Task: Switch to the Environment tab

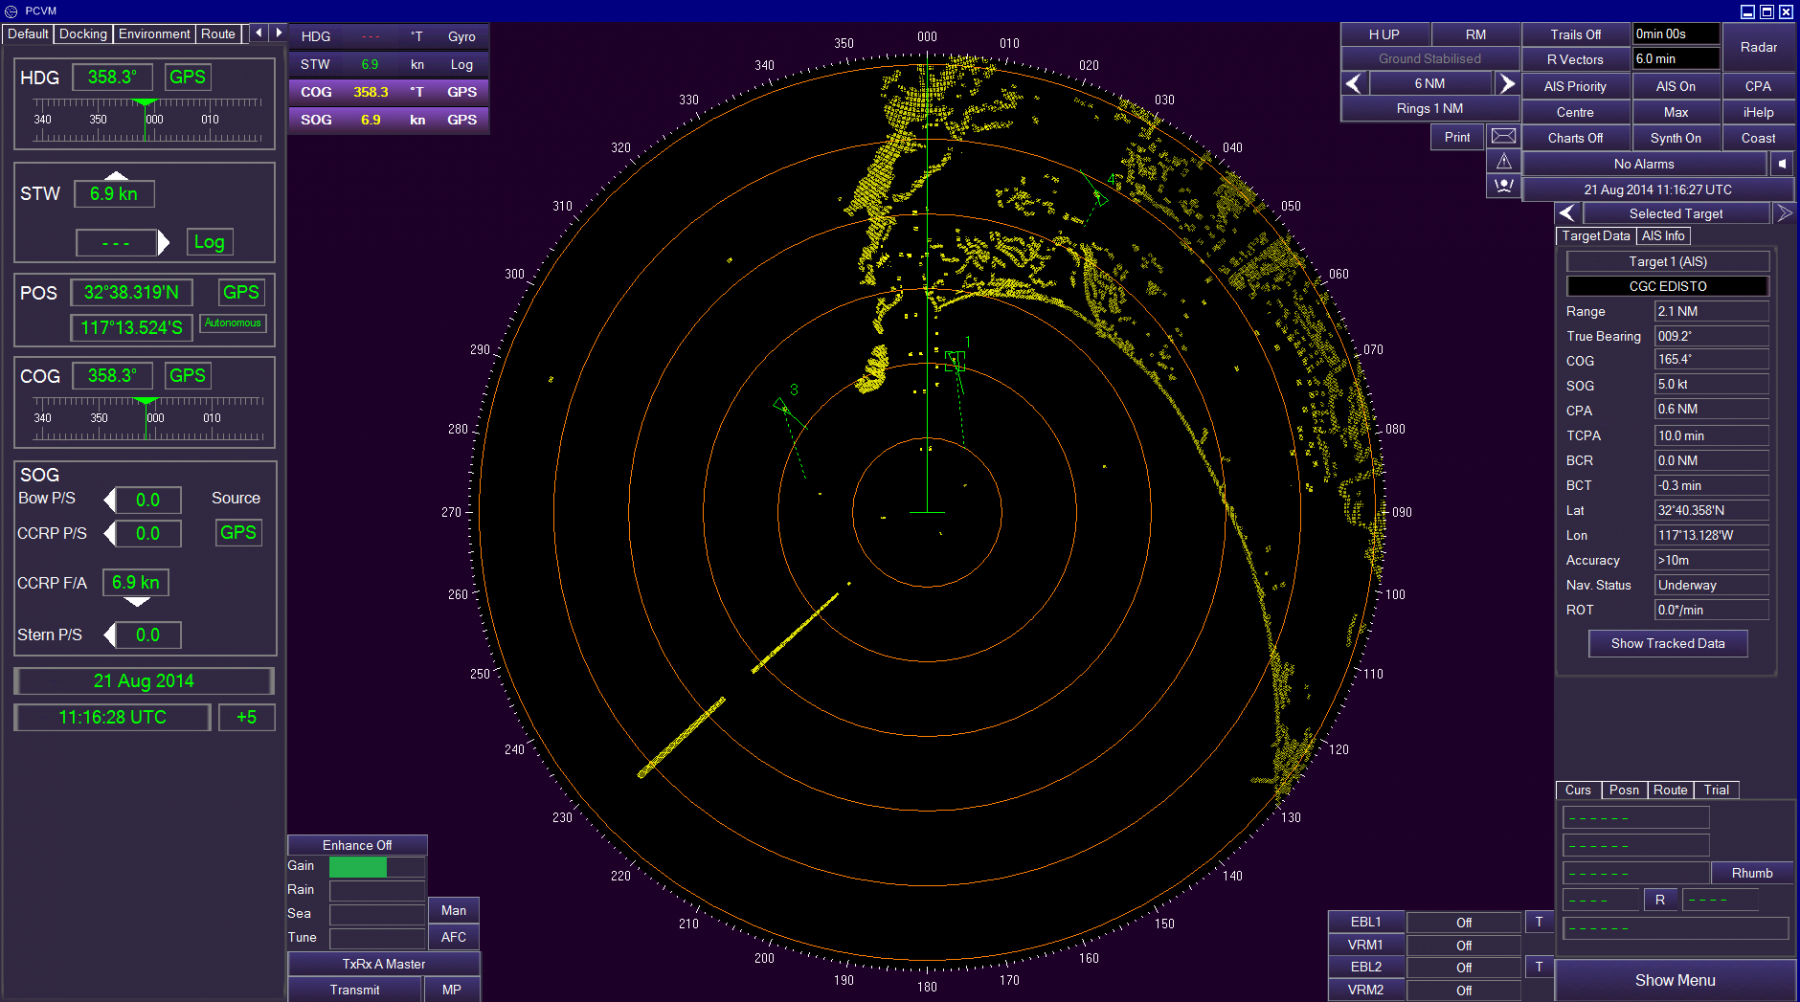Action: (x=154, y=34)
